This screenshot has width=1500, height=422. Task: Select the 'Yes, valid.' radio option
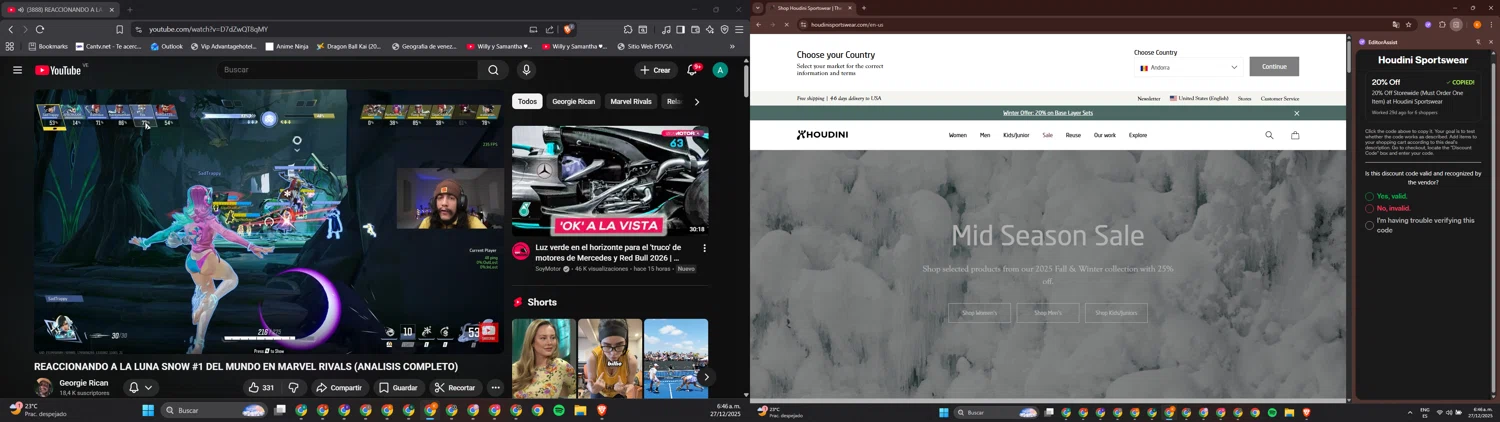(1370, 197)
